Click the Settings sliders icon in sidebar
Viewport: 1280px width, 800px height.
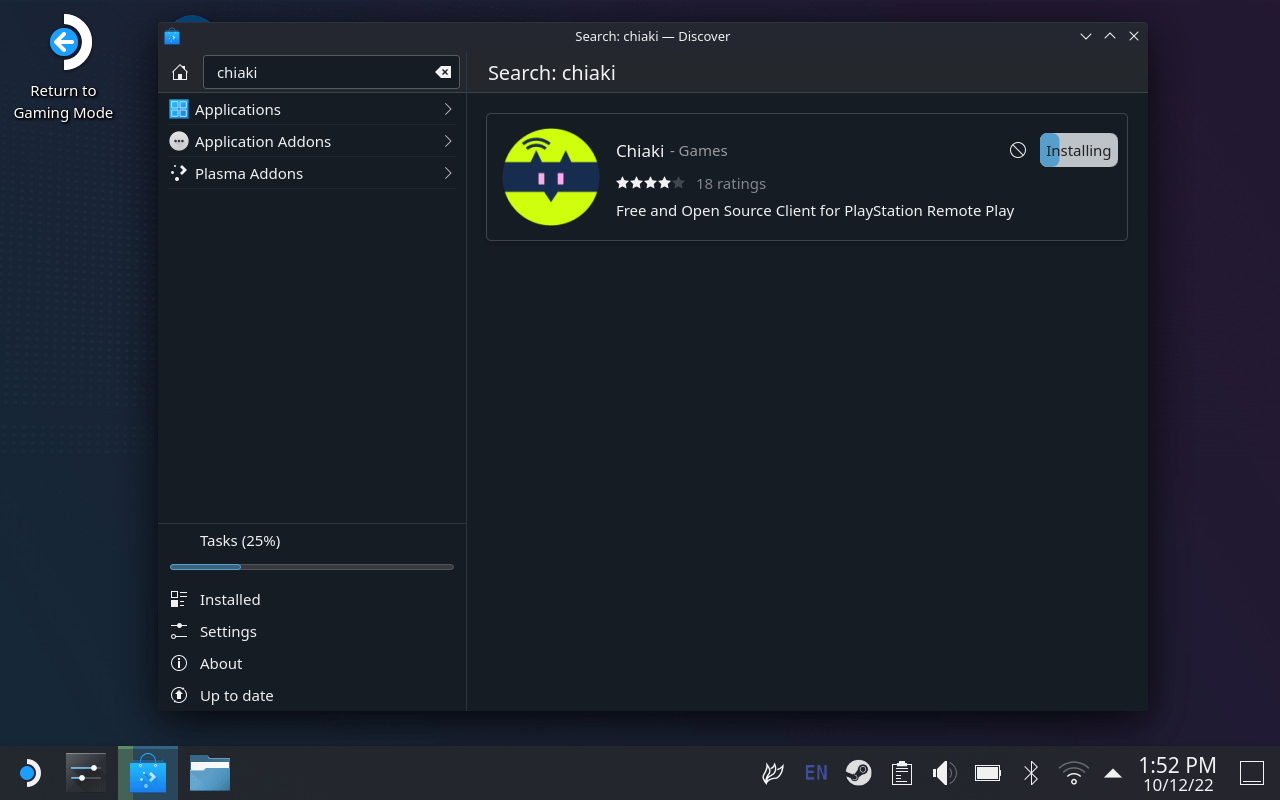pyautogui.click(x=179, y=631)
